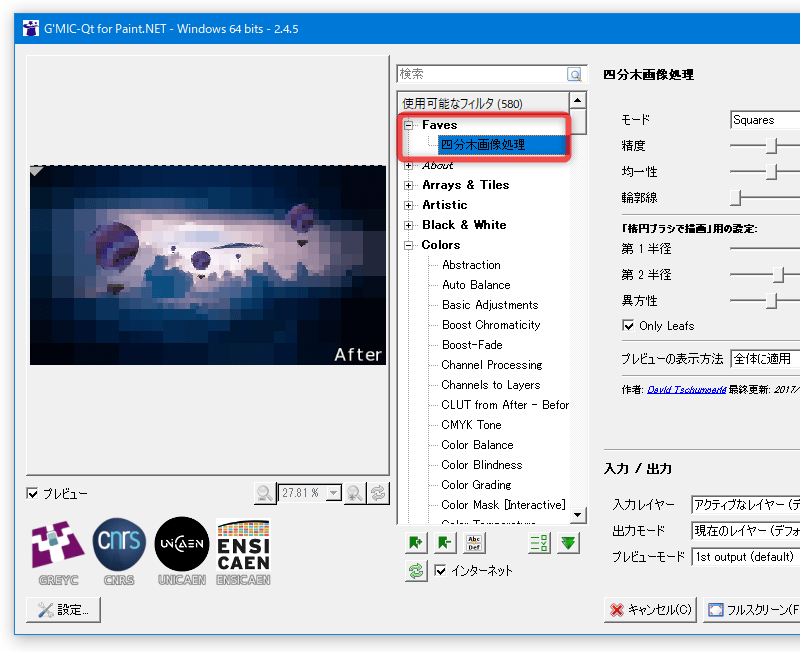
Task: Click the preview split triangle marker
Action: tap(36, 171)
